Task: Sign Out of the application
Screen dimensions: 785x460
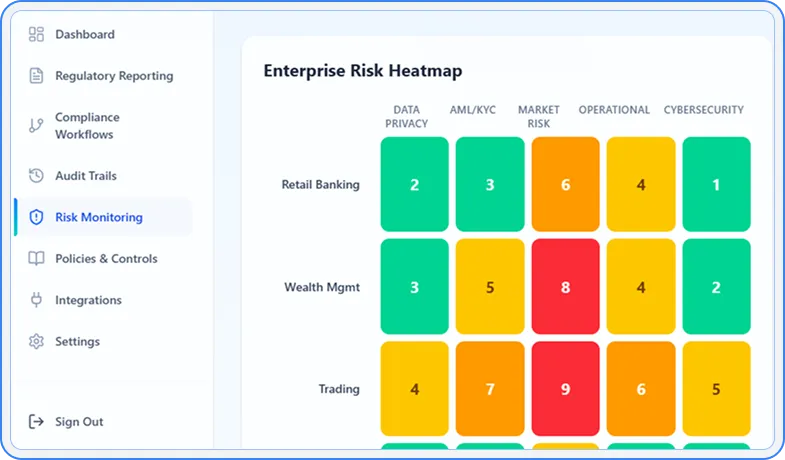Action: [x=79, y=422]
